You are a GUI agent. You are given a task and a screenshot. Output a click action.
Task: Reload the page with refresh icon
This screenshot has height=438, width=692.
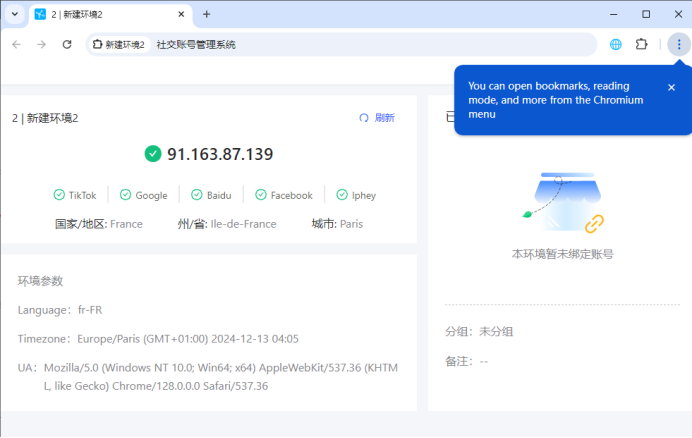point(67,45)
